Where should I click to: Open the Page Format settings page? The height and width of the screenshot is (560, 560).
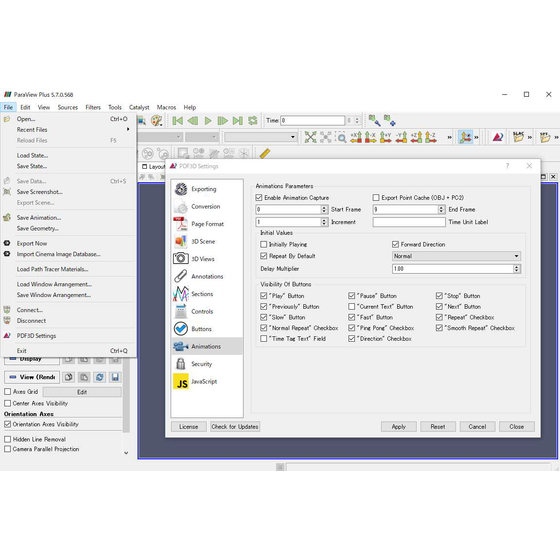207,224
